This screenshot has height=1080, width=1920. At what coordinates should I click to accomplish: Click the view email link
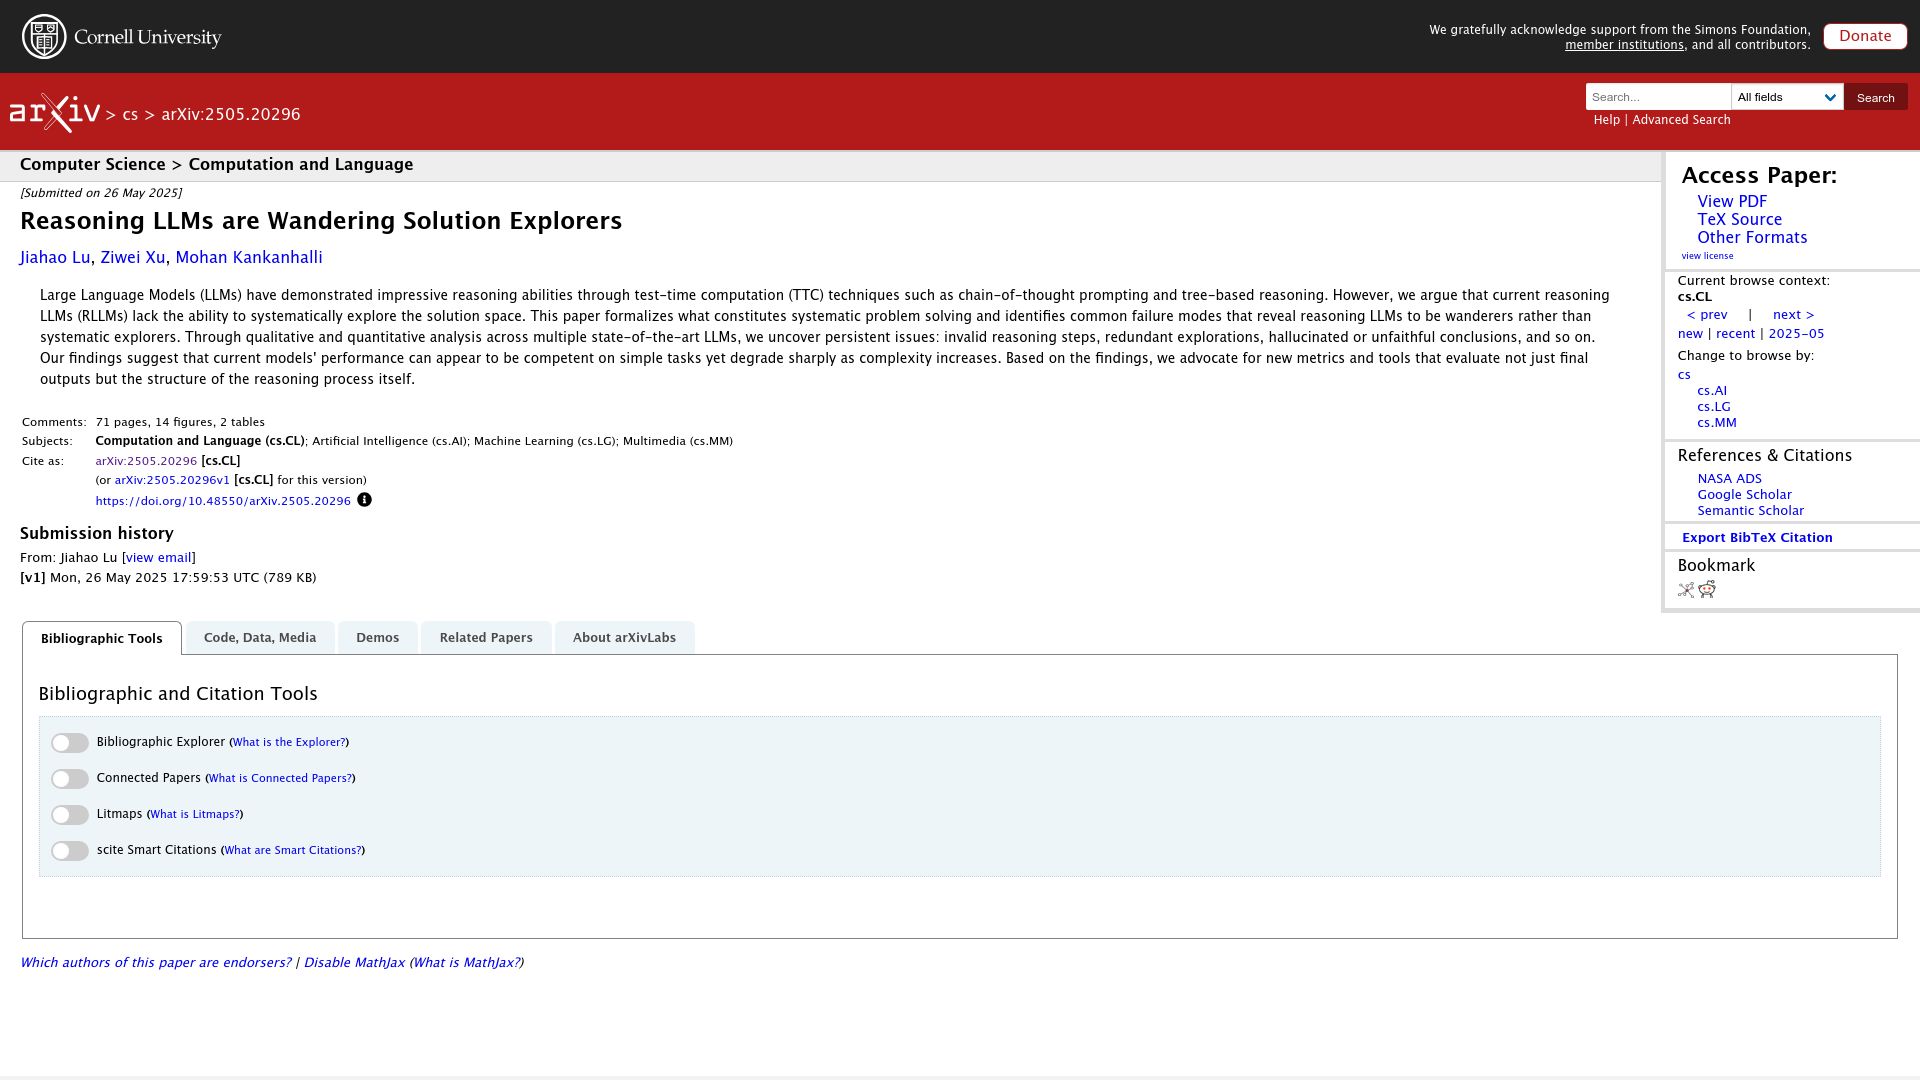point(158,558)
